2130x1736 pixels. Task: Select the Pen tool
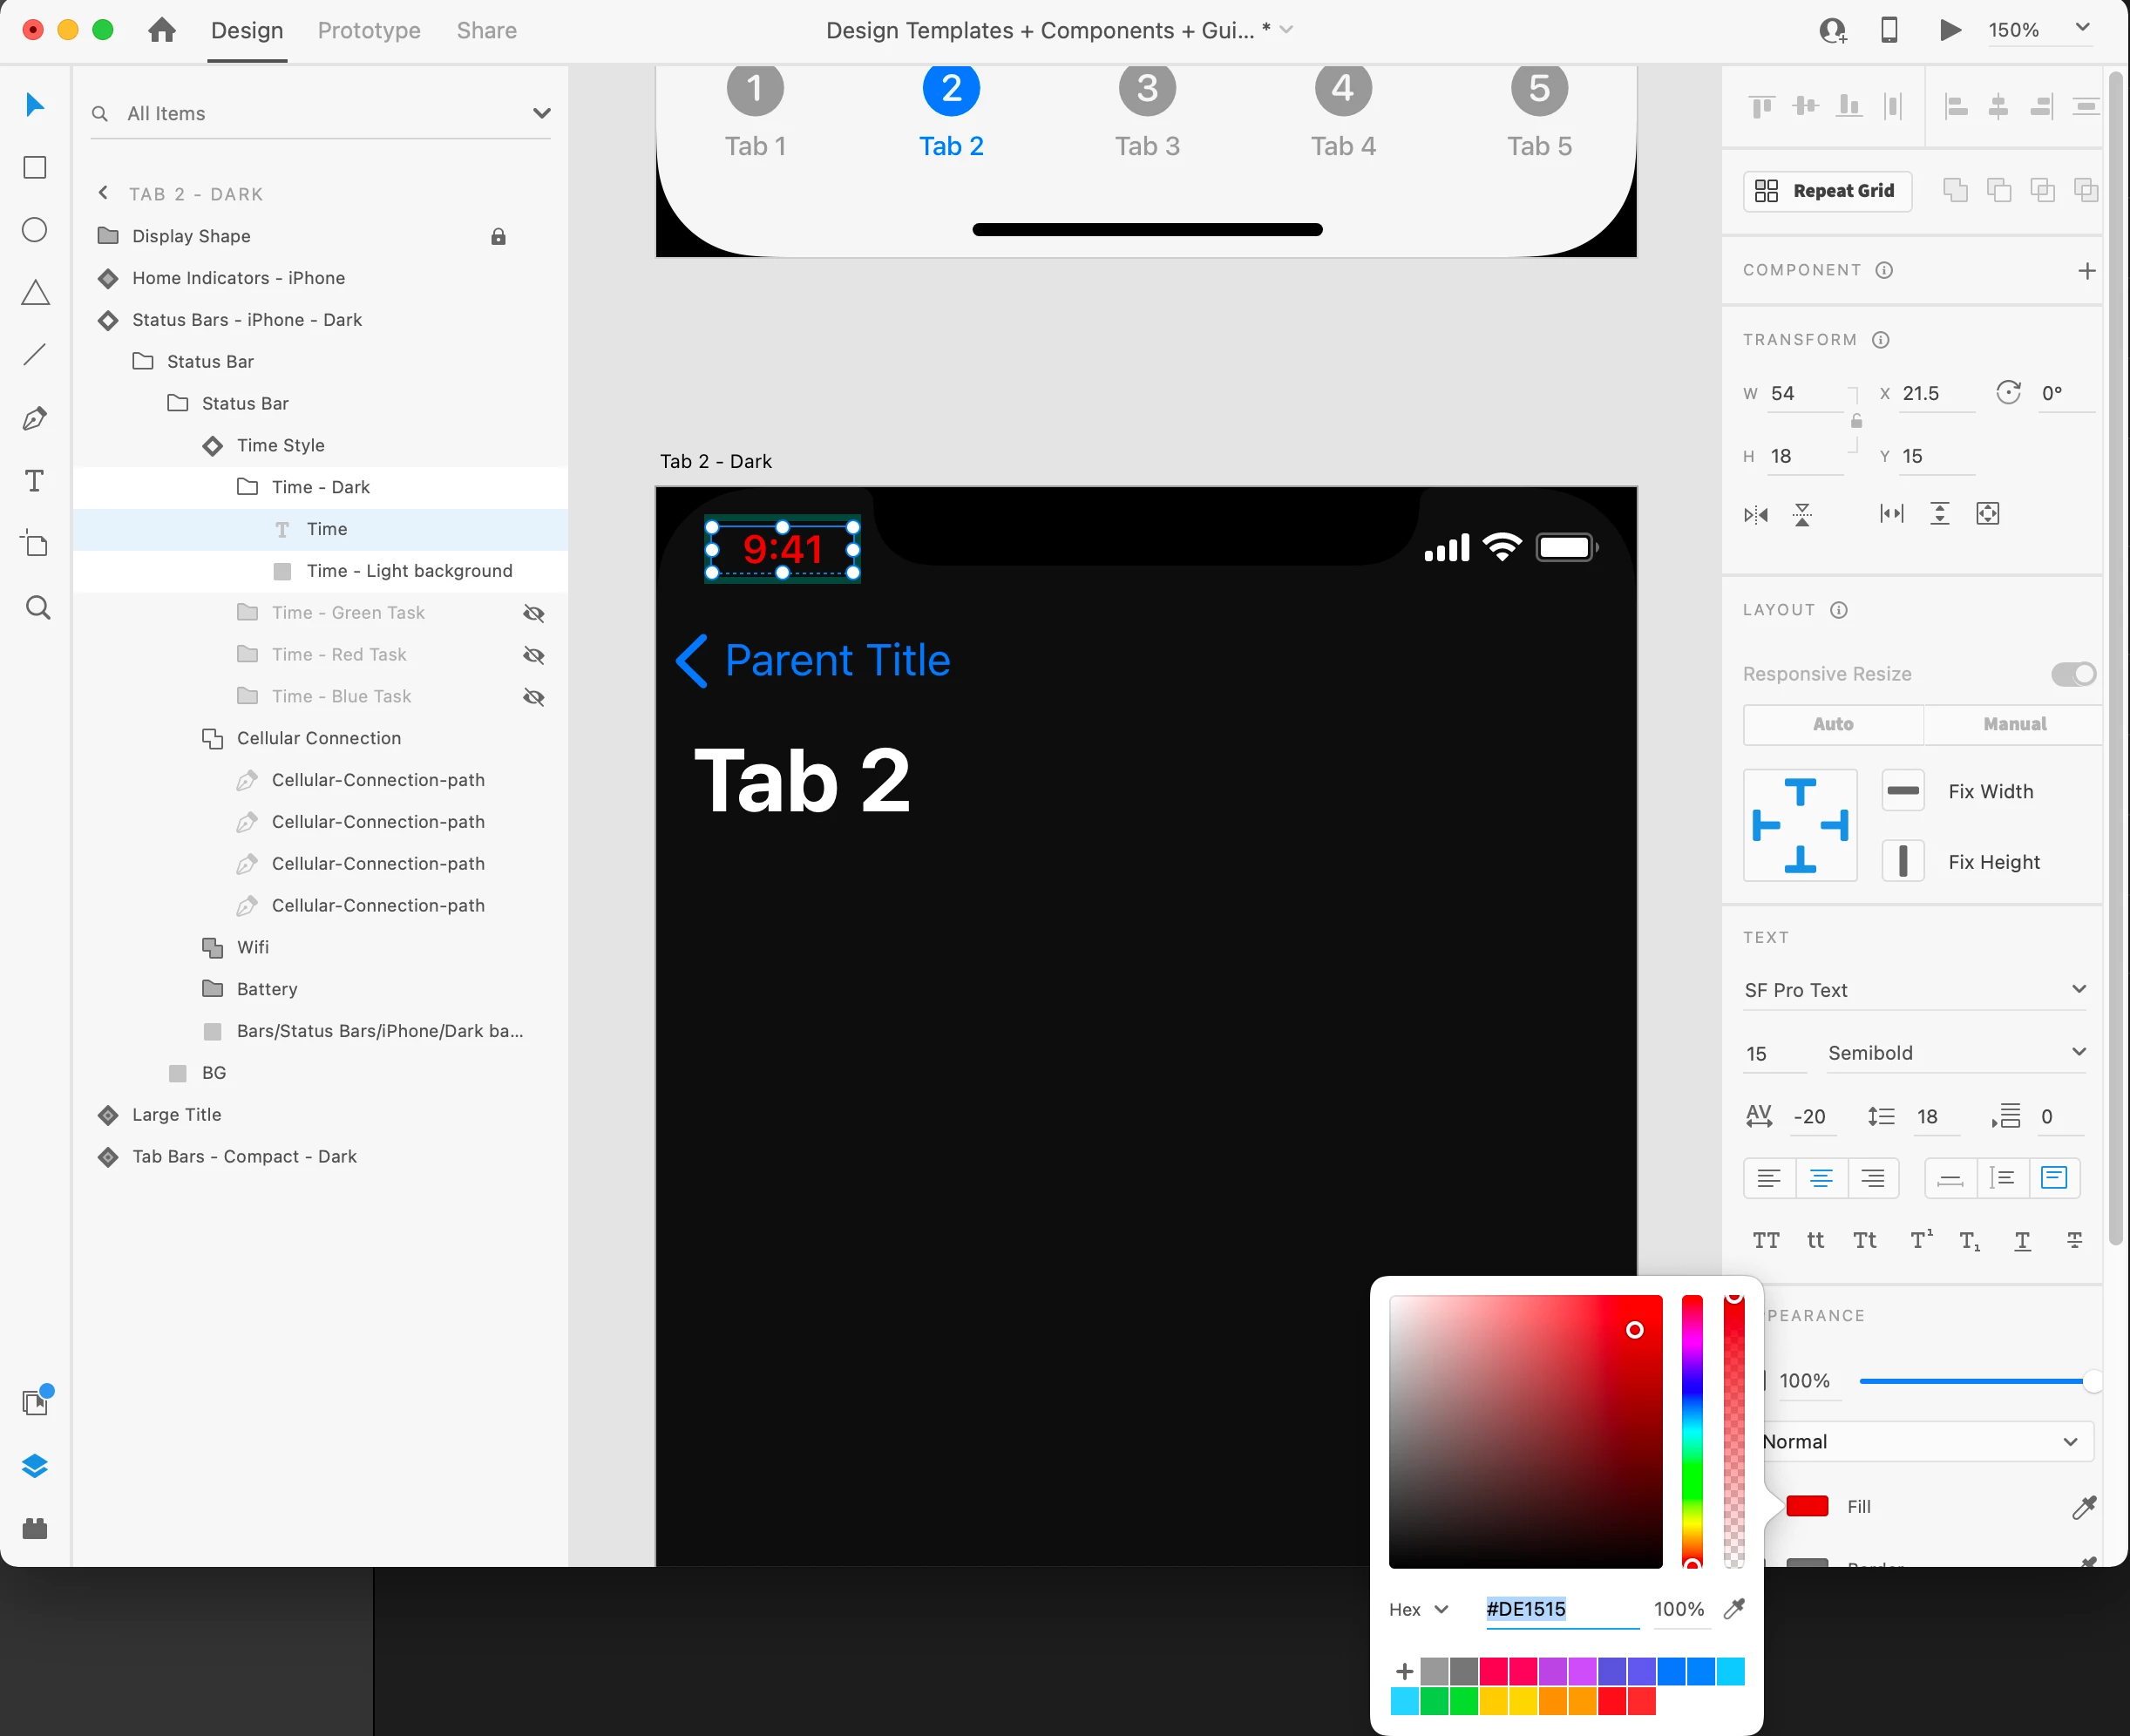tap(35, 419)
